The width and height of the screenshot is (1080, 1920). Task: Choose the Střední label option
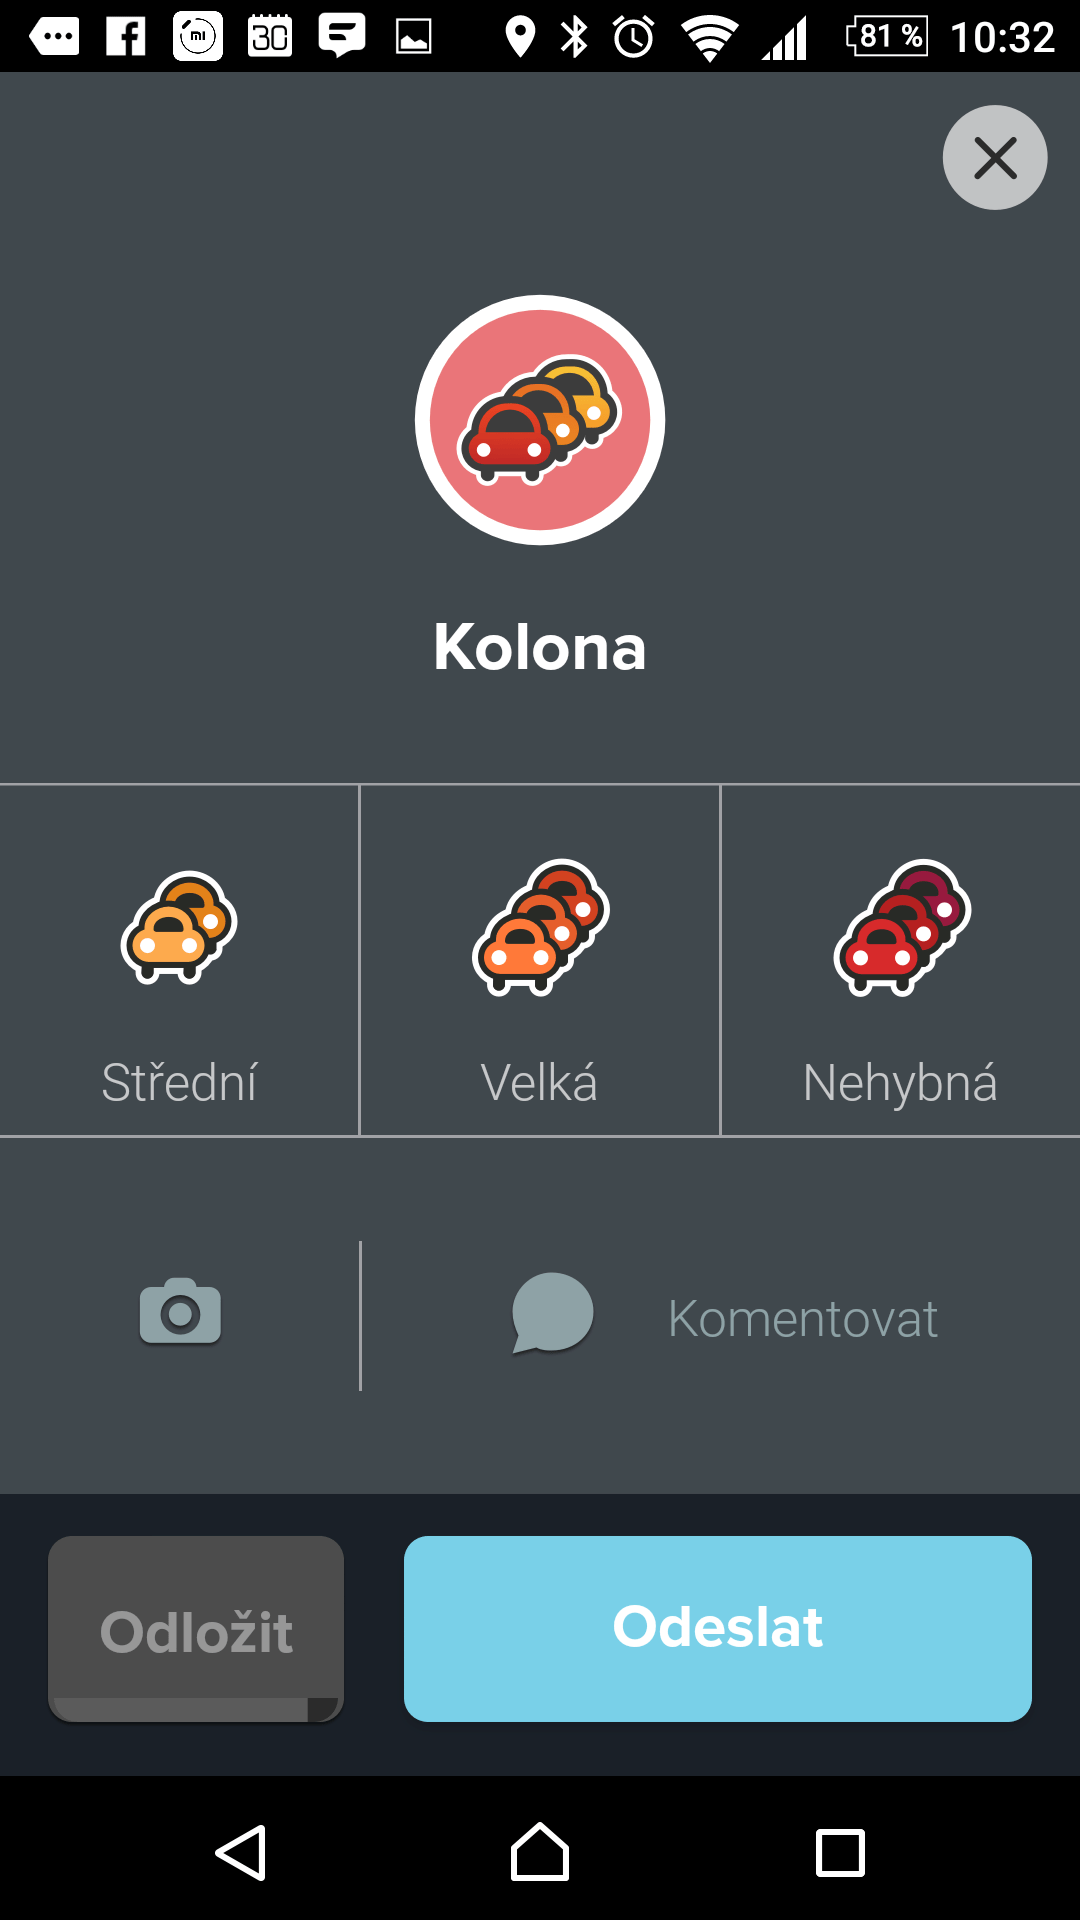point(179,1083)
